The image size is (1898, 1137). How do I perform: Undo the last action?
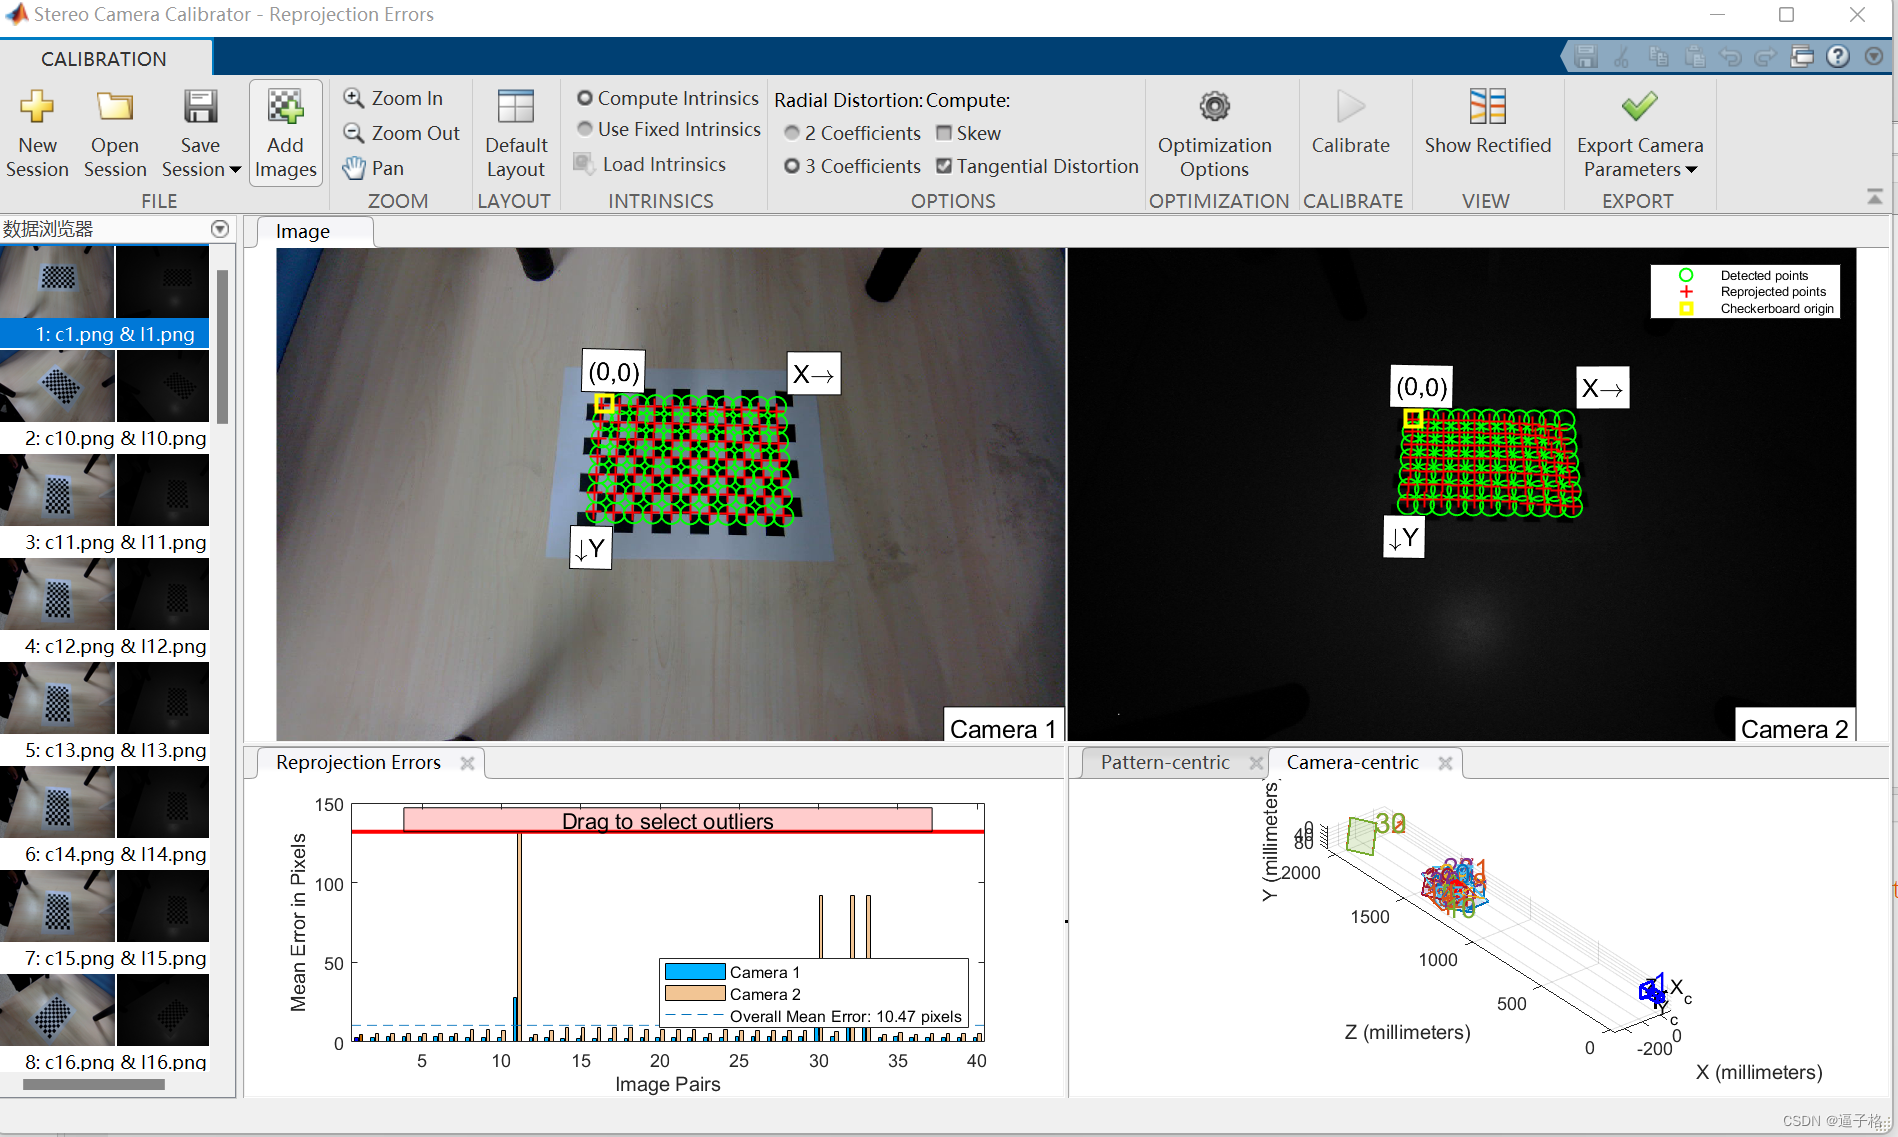pyautogui.click(x=1730, y=57)
